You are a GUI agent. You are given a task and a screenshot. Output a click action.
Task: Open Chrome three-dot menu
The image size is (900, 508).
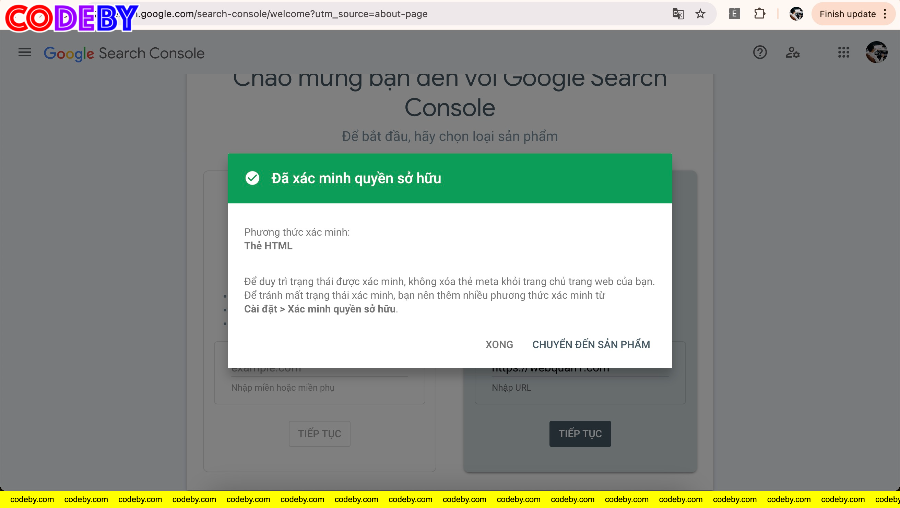click(x=886, y=14)
